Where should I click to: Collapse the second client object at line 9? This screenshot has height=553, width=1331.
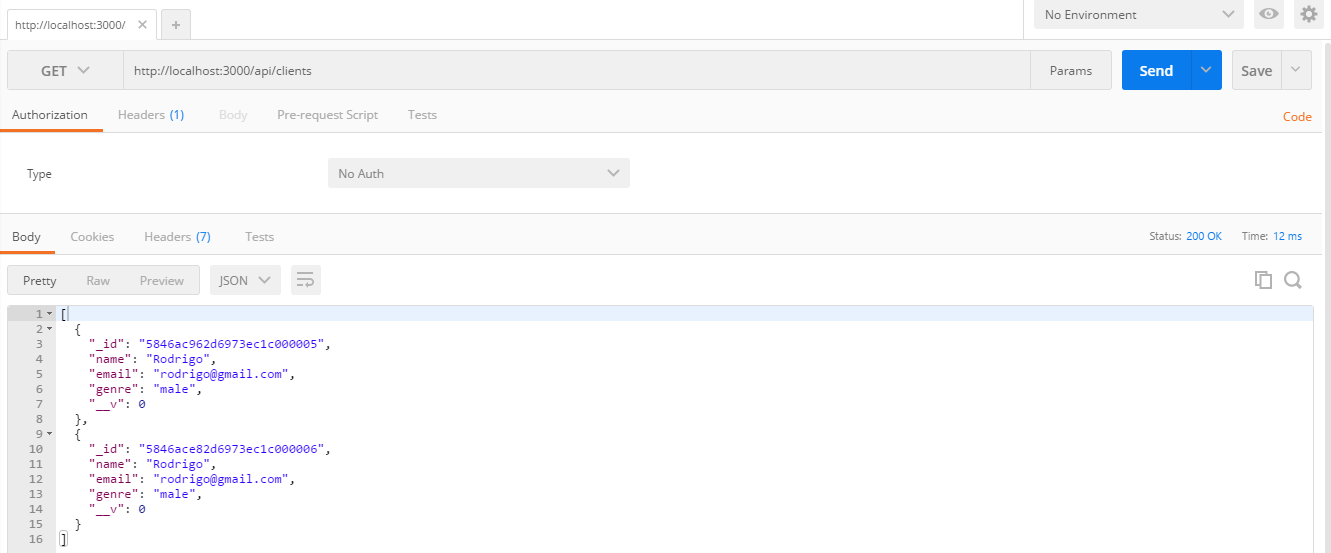[x=49, y=434]
